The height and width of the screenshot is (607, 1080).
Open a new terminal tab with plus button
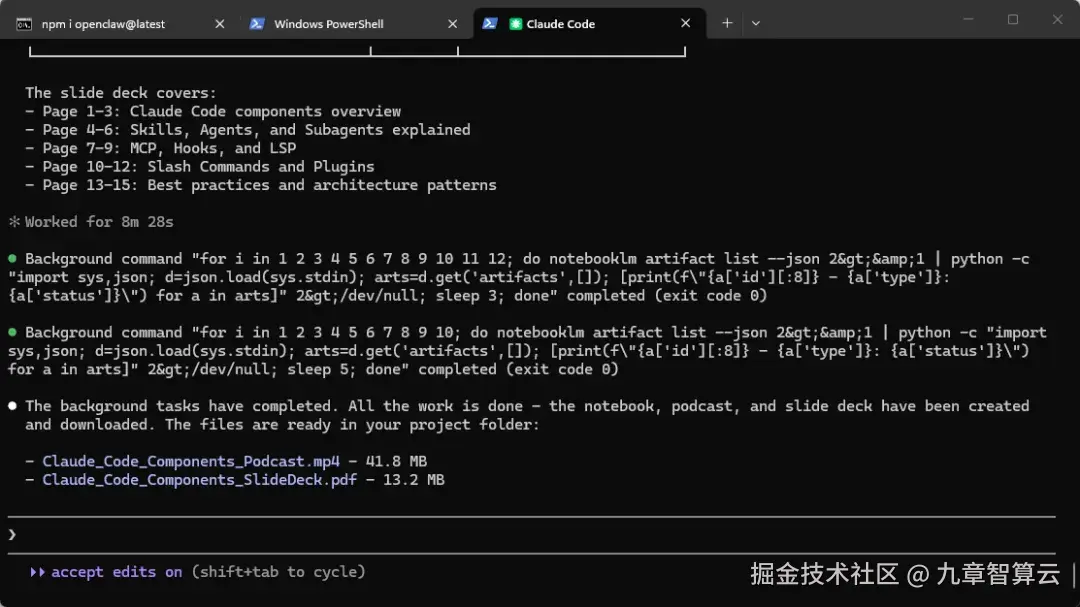point(727,23)
